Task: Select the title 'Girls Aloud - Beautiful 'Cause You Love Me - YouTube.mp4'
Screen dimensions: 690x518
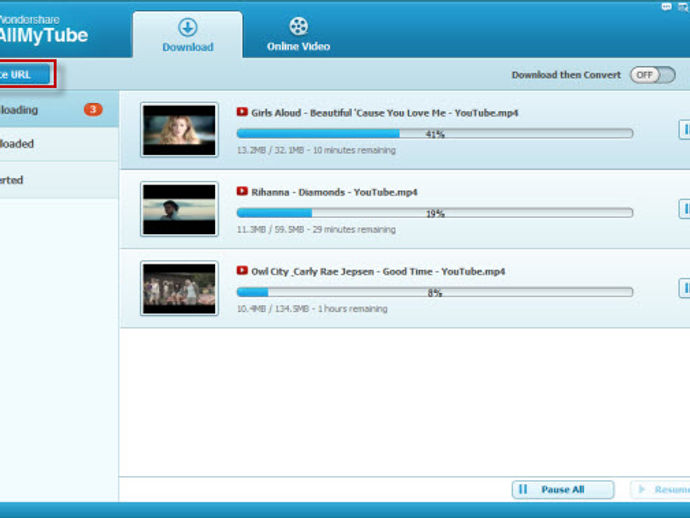Action: 385,113
